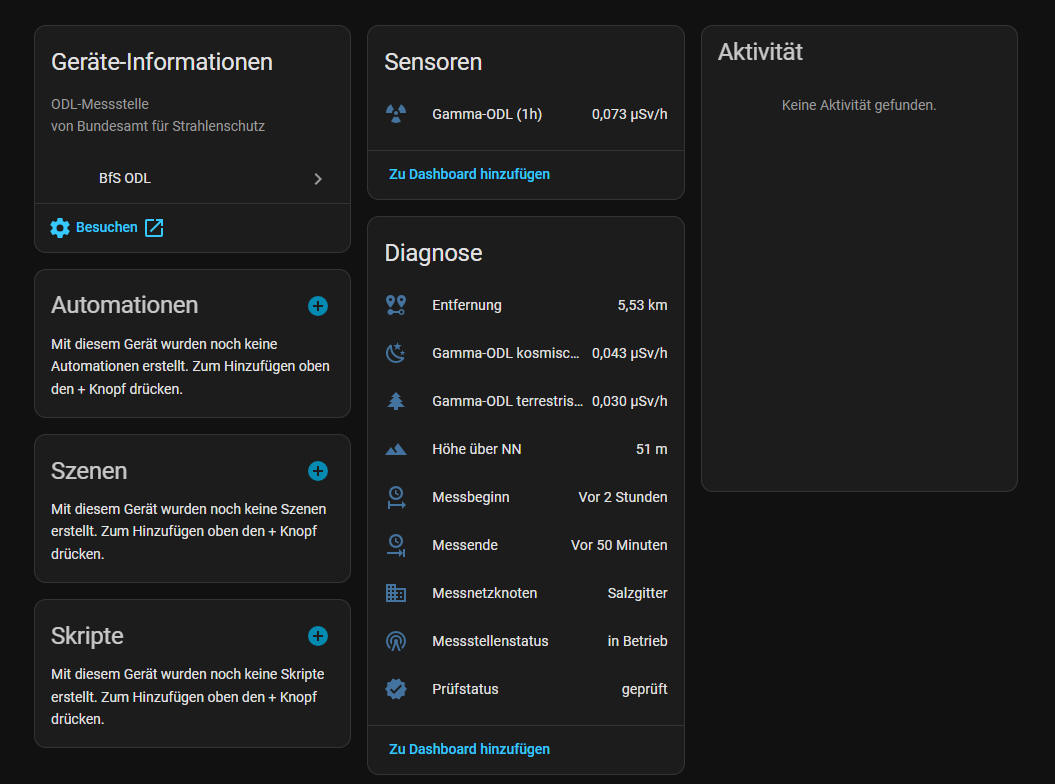The width and height of the screenshot is (1055, 784).
Task: Open the Gamma-ODL (1h) sensor value 0,073 µSv/h
Action: coord(629,114)
